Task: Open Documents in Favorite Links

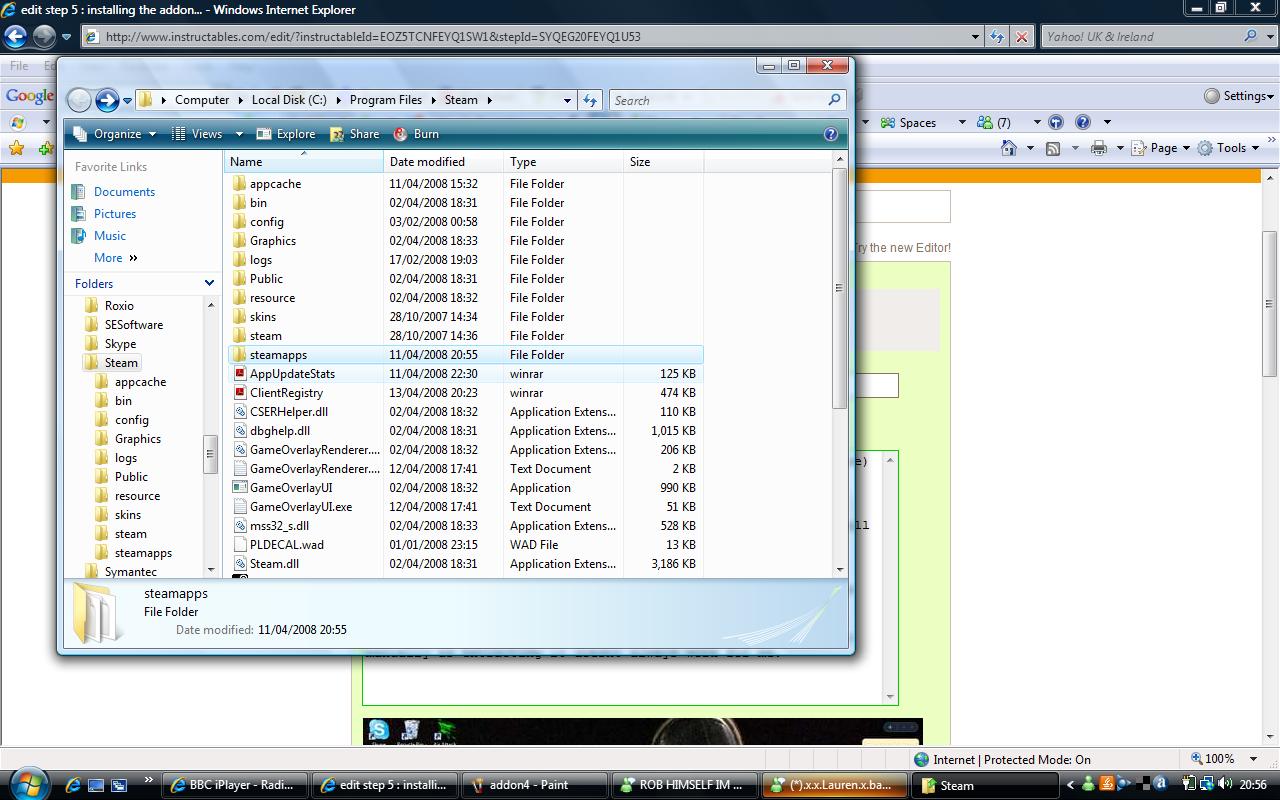Action: (124, 192)
